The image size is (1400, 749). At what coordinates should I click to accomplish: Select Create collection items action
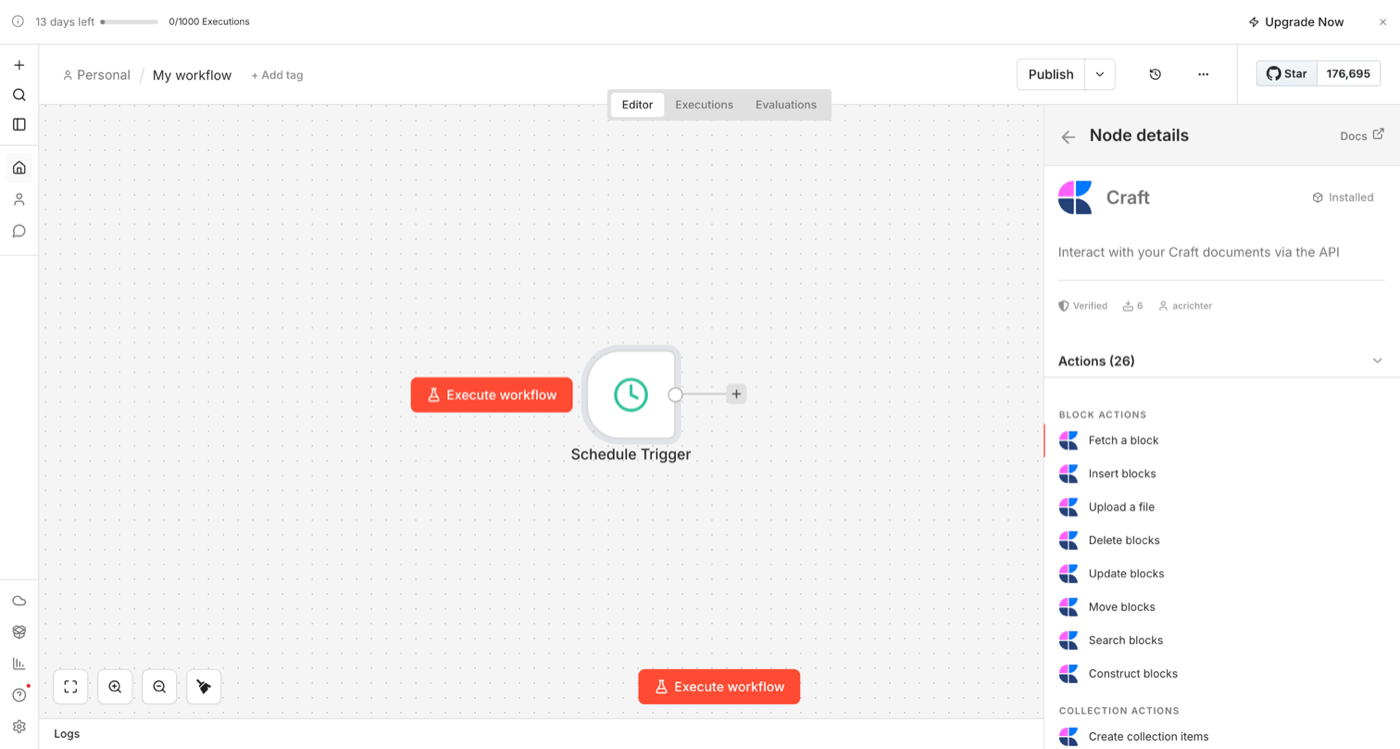point(1148,736)
